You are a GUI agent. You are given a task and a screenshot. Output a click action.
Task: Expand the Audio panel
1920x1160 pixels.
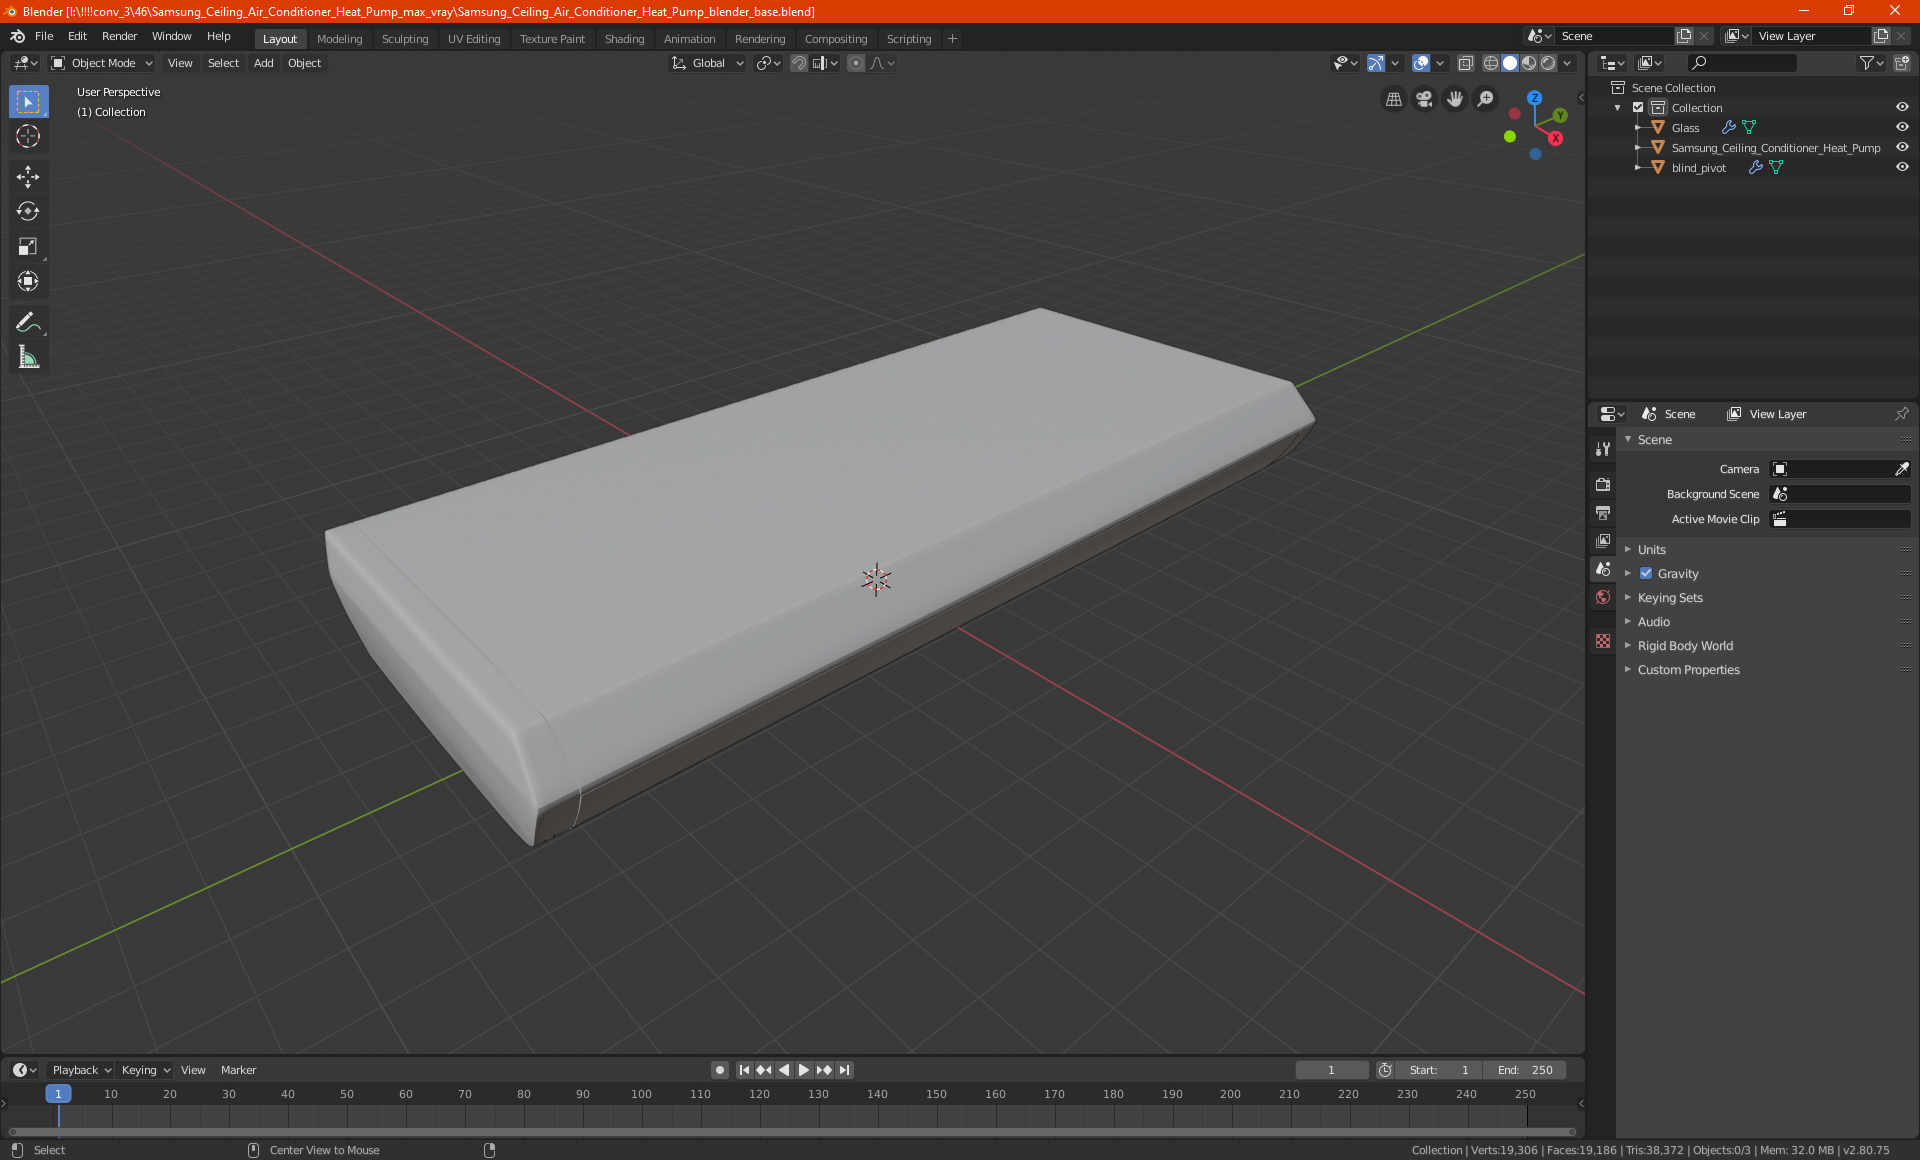point(1653,622)
